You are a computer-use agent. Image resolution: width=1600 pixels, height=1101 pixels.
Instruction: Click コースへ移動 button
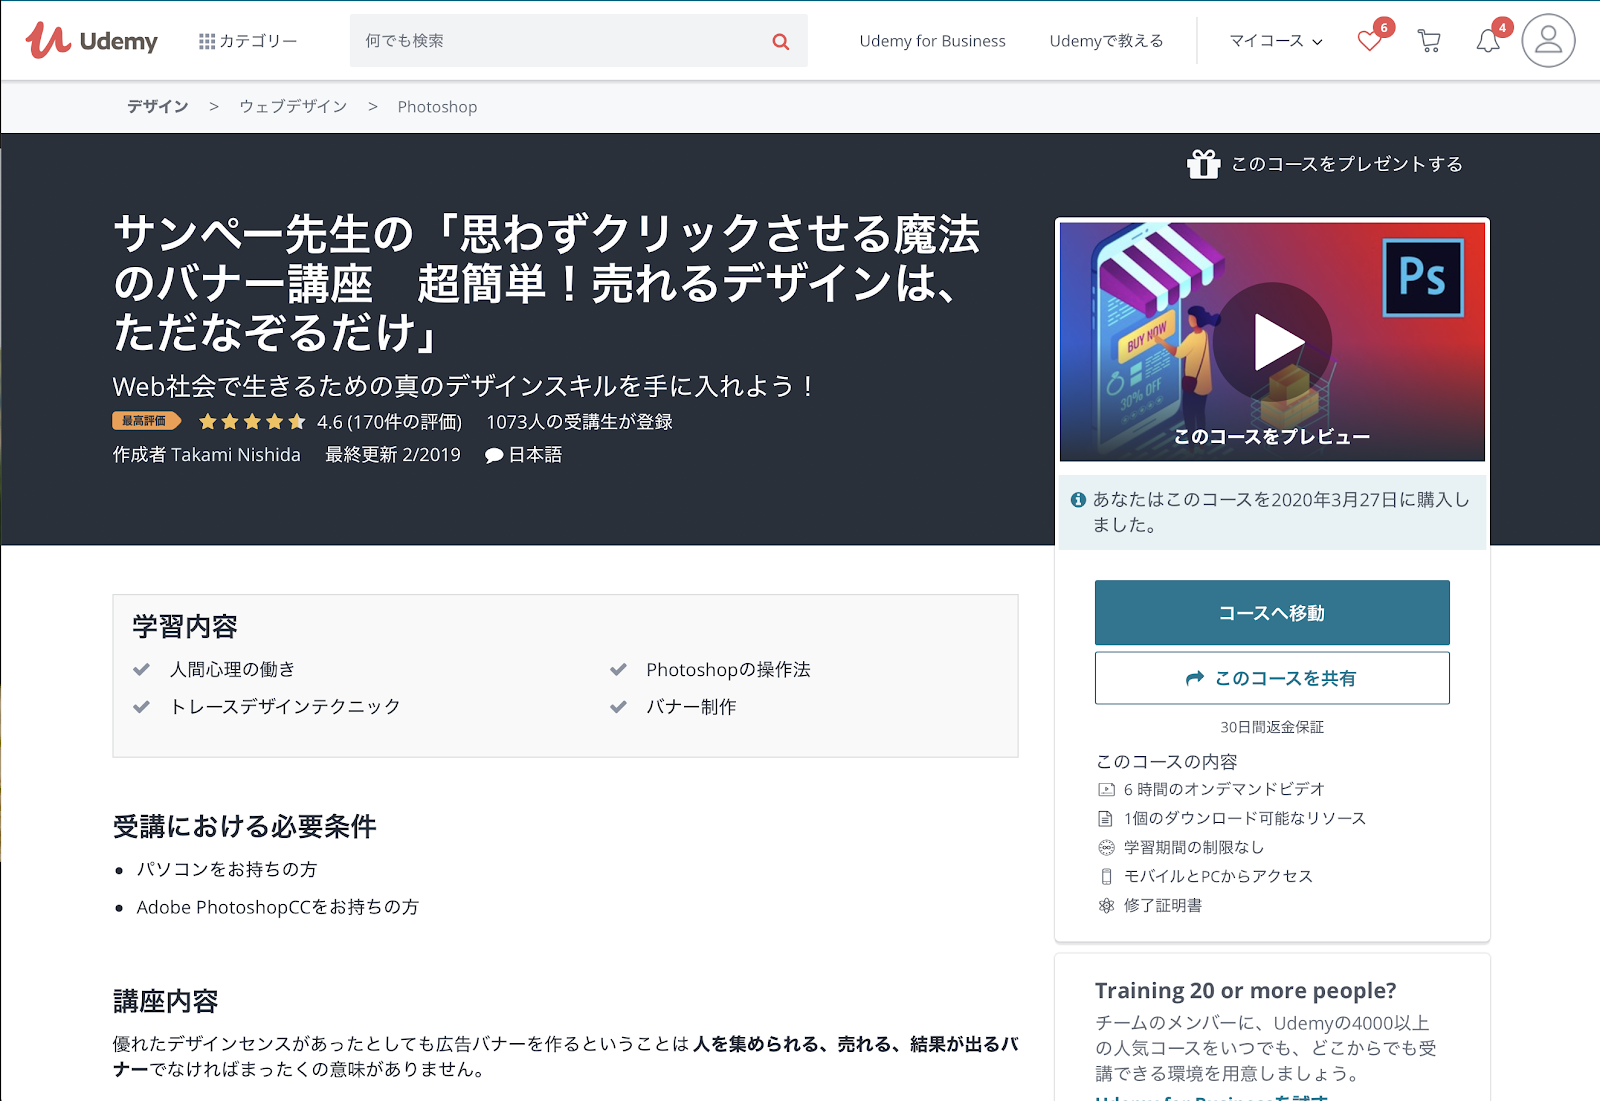point(1272,613)
